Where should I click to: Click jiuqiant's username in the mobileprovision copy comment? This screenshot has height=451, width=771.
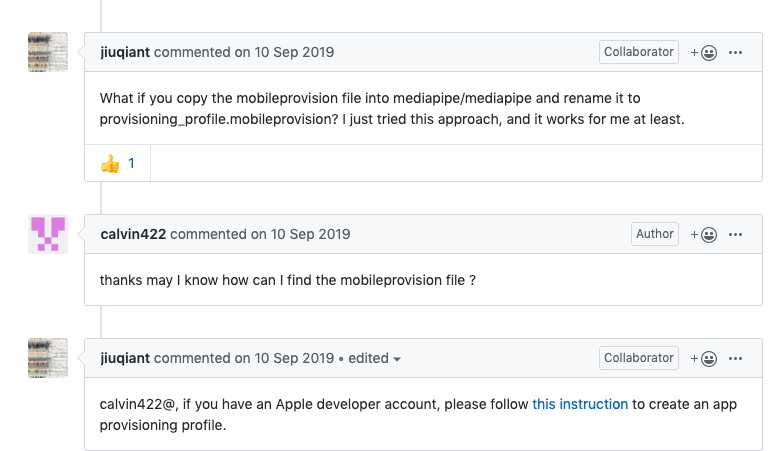pyautogui.click(x=125, y=52)
